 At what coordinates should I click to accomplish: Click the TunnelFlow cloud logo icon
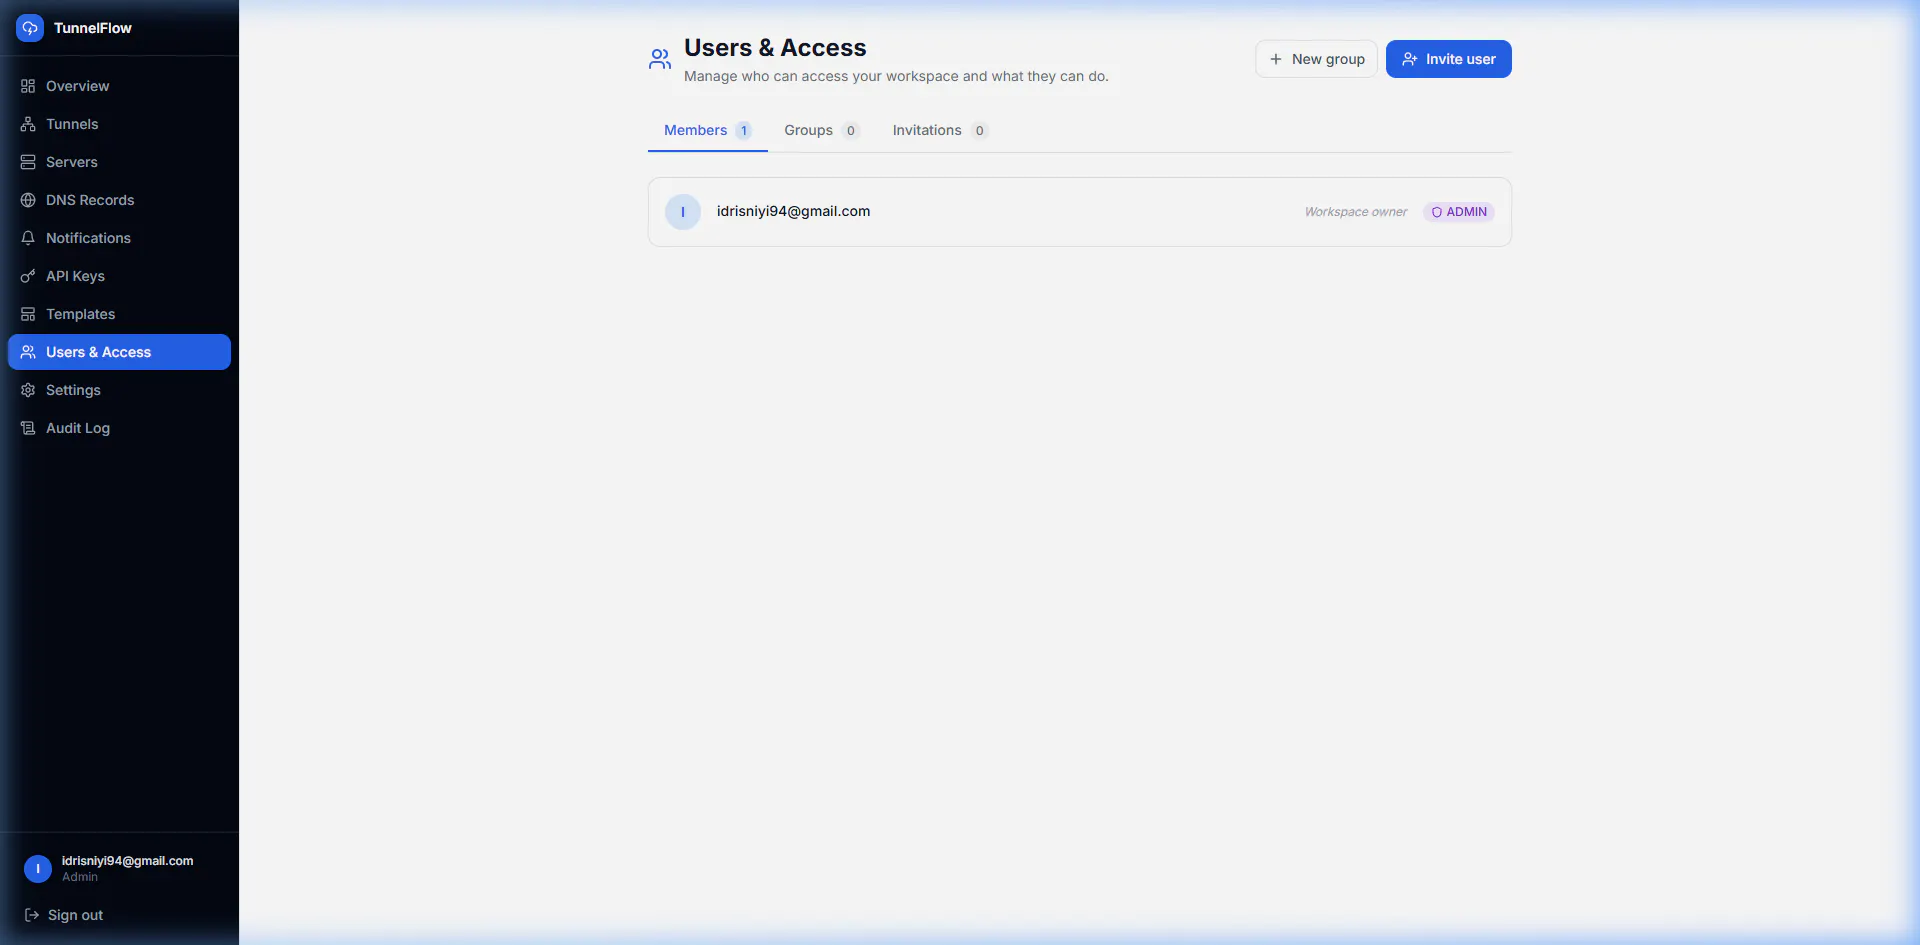[30, 28]
